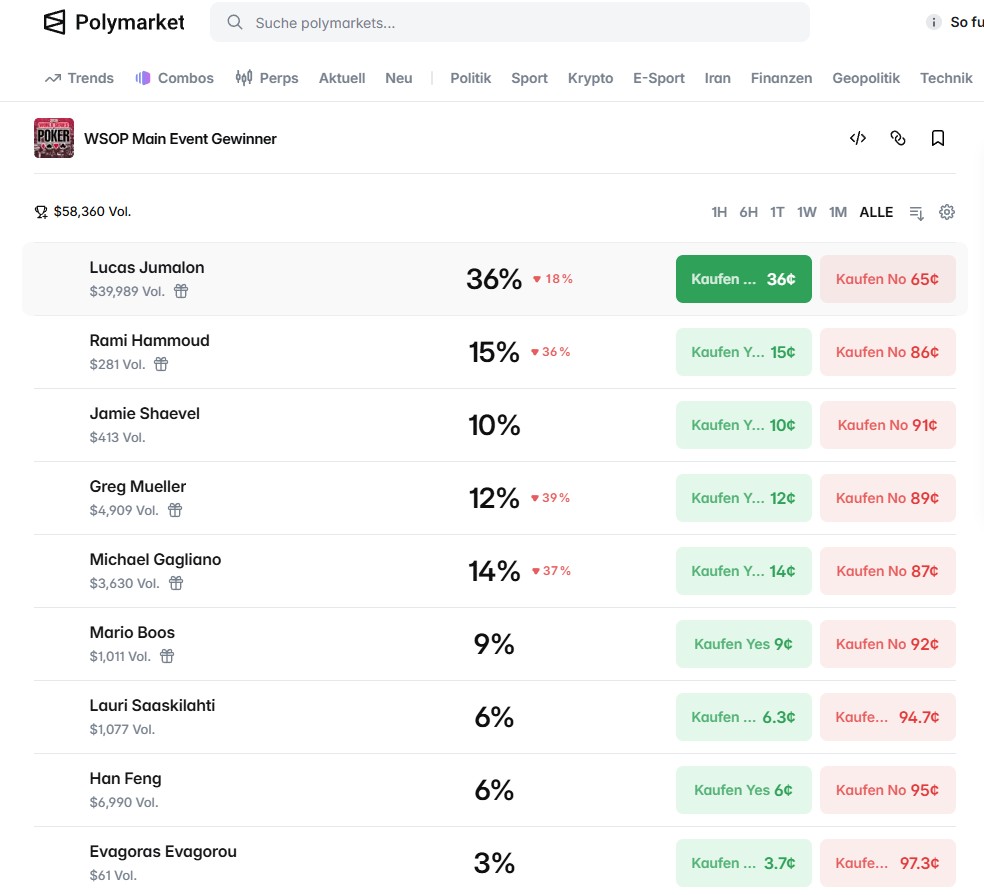Click the Polymarket logo icon

(54, 23)
